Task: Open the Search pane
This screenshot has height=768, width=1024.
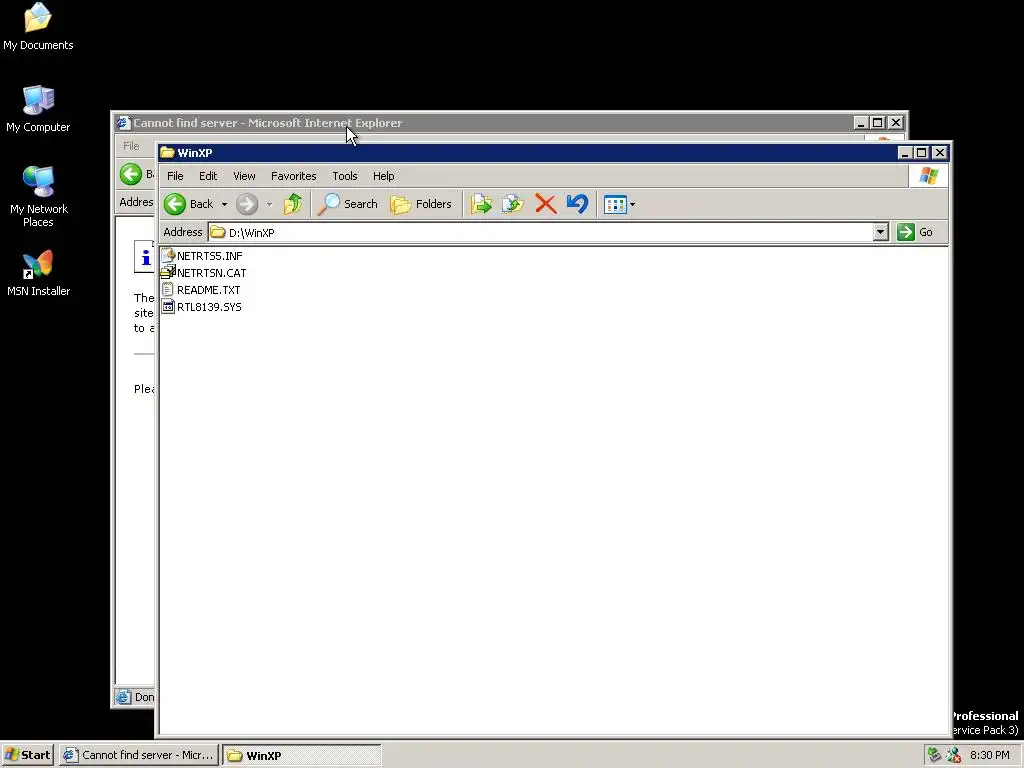Action: click(347, 204)
